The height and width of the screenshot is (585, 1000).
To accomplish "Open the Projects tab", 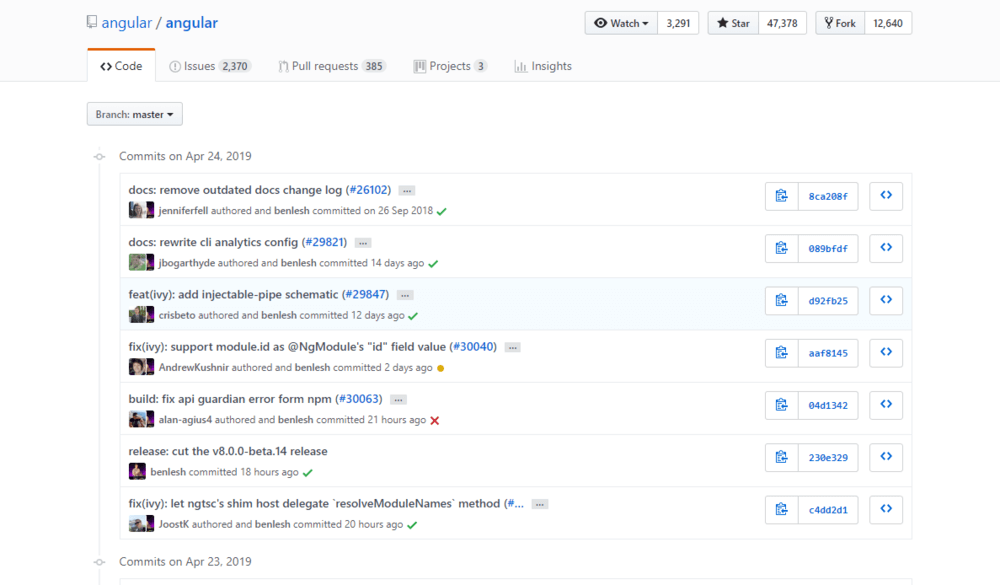I will tap(450, 66).
